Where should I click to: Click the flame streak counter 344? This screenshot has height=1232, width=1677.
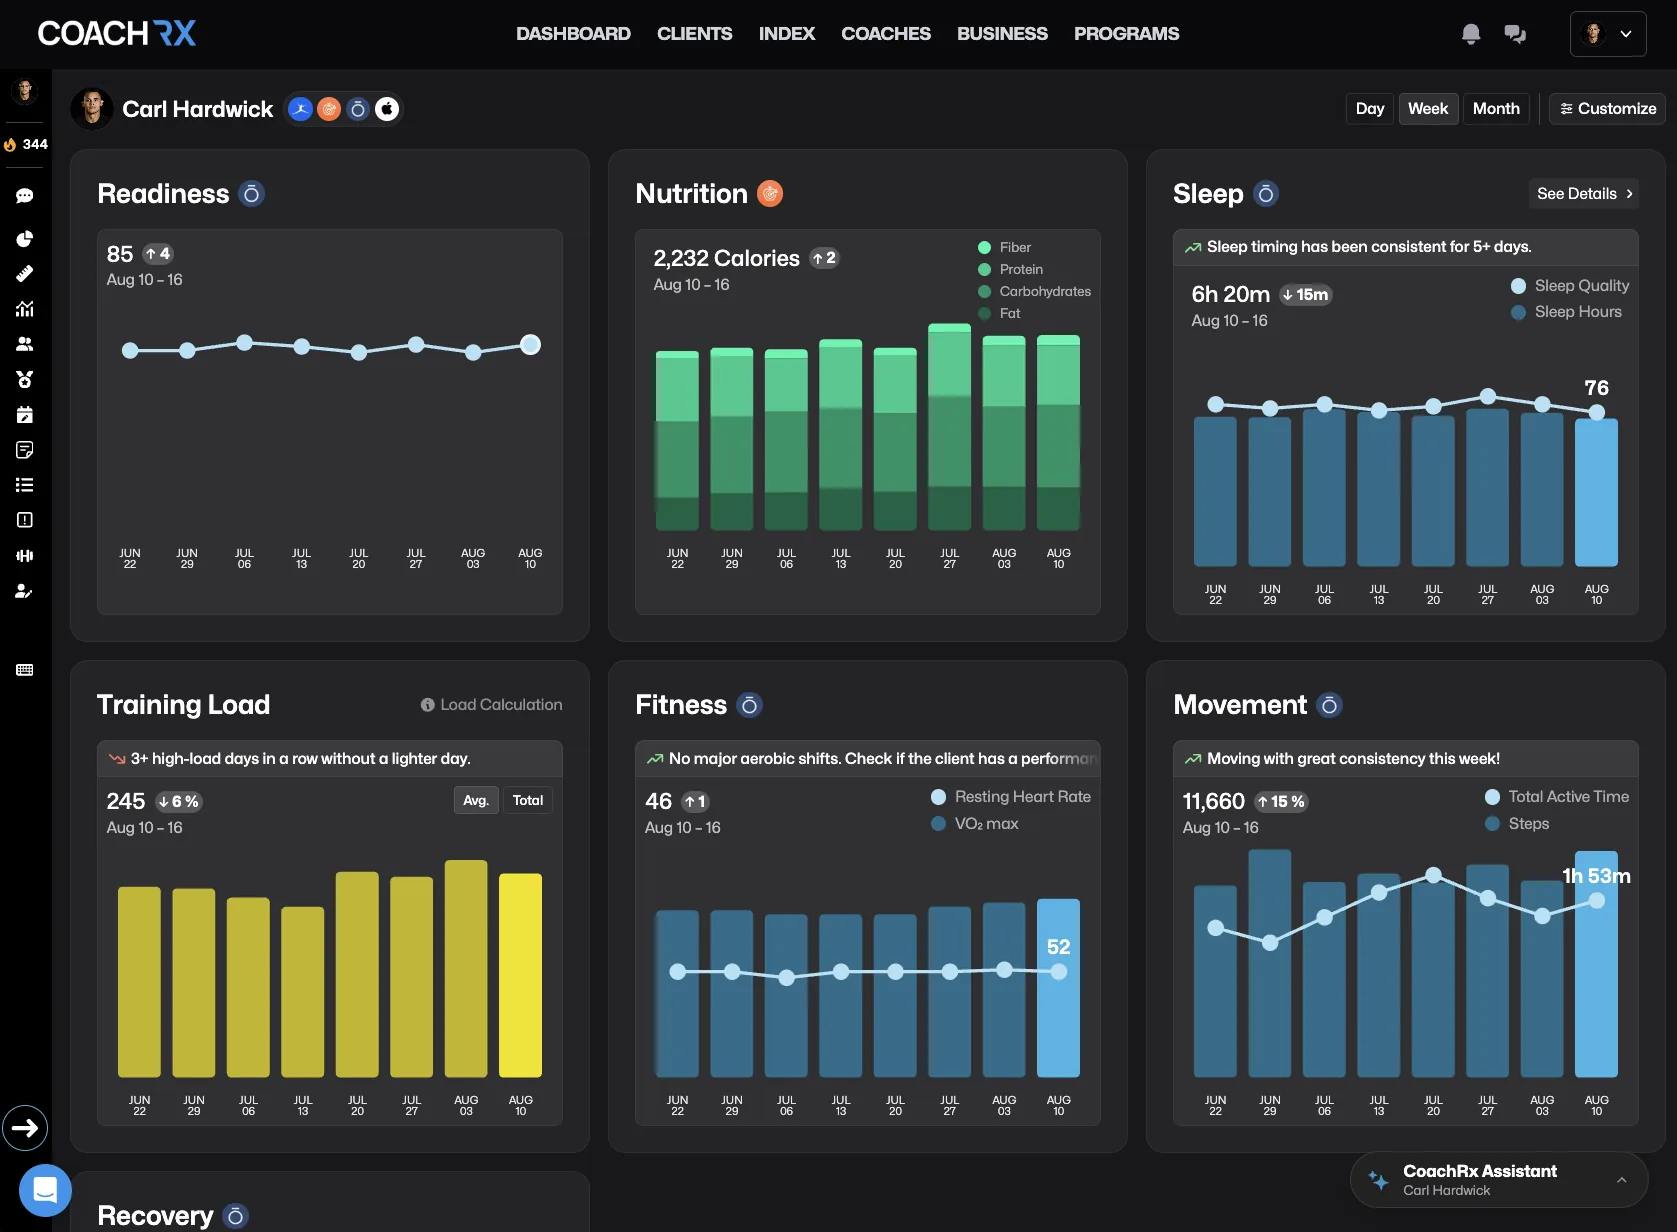[26, 144]
